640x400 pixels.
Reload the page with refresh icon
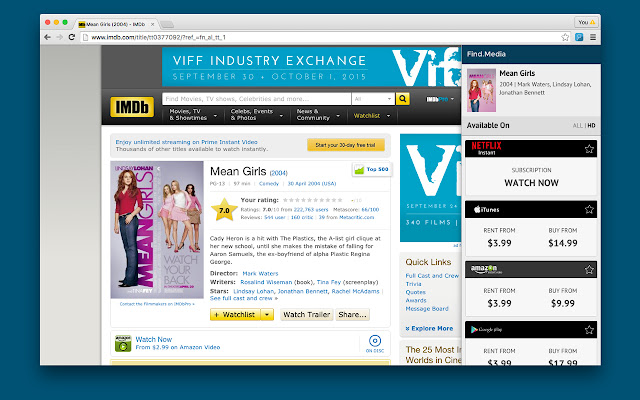point(72,37)
